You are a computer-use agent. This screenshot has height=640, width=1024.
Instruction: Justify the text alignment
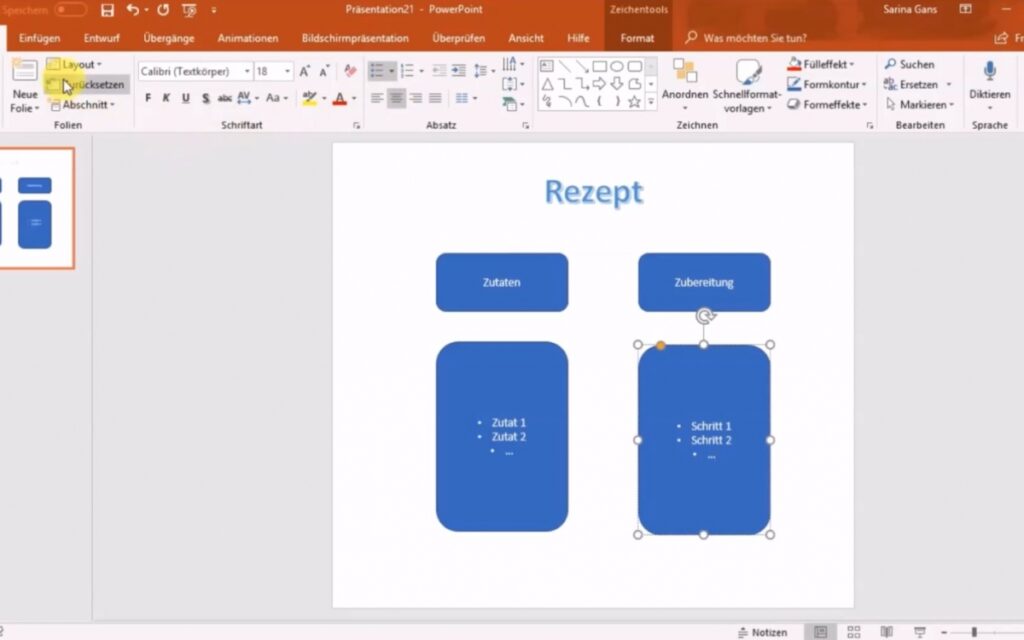(x=435, y=98)
